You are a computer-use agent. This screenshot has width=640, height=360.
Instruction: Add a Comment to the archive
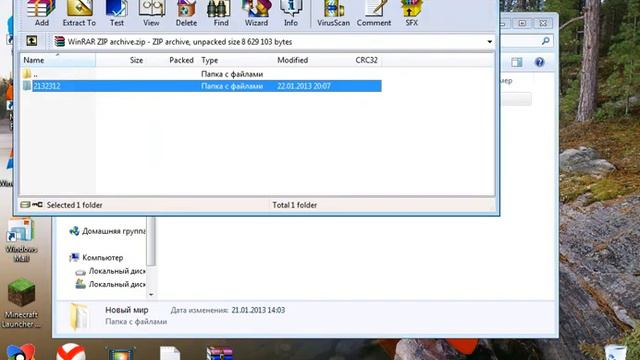click(373, 14)
